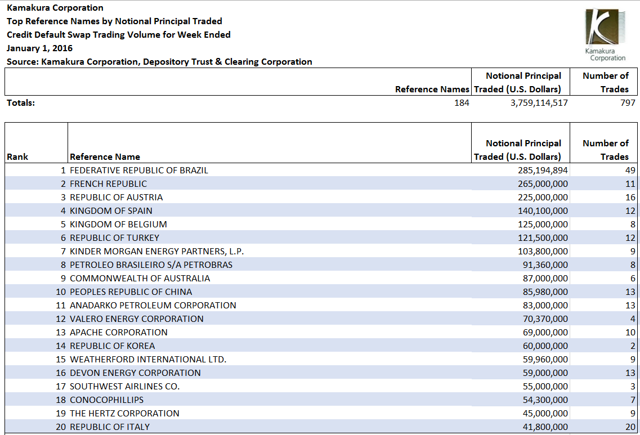
Task: Select the 70,370,000 notional value
Action: coord(545,318)
